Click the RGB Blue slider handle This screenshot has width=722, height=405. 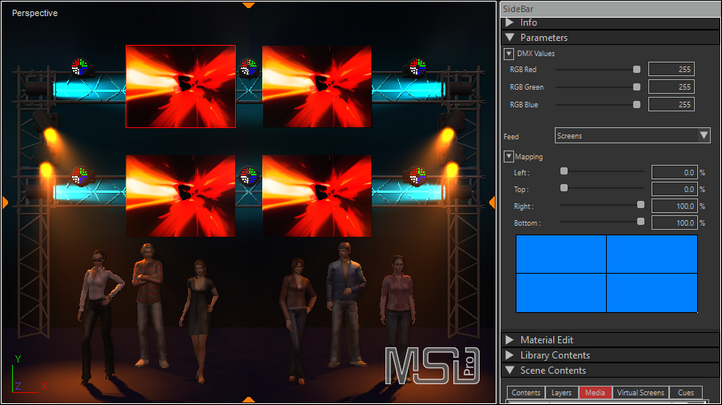pyautogui.click(x=636, y=104)
